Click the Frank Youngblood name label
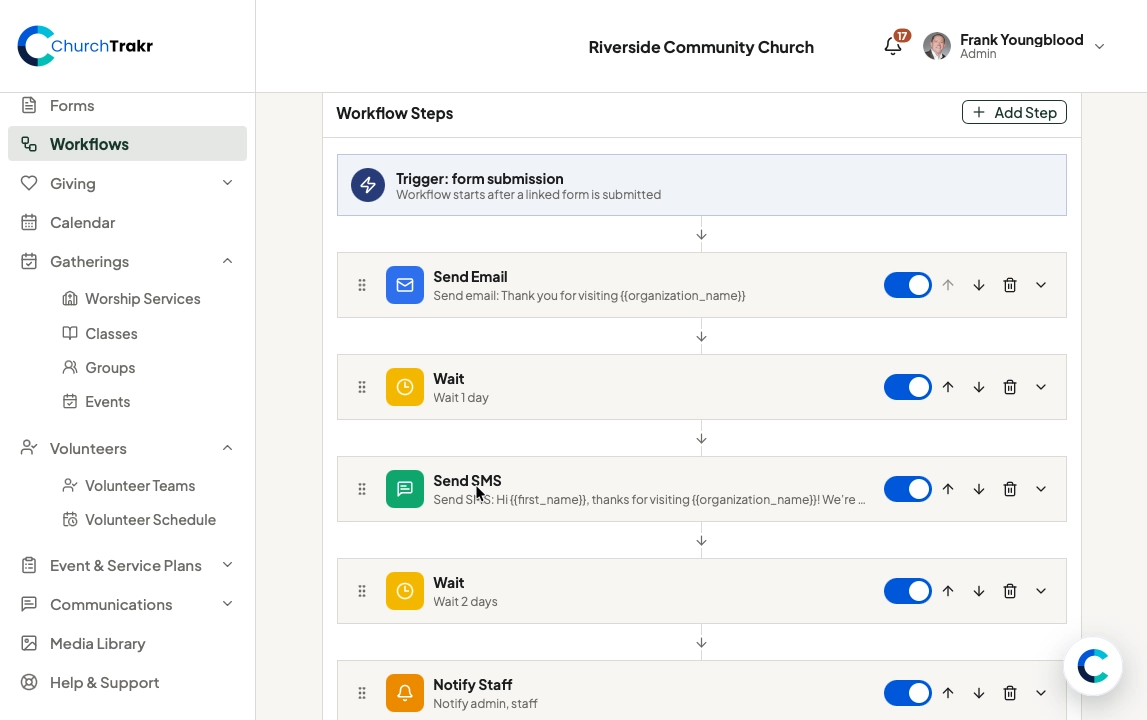 click(1021, 40)
